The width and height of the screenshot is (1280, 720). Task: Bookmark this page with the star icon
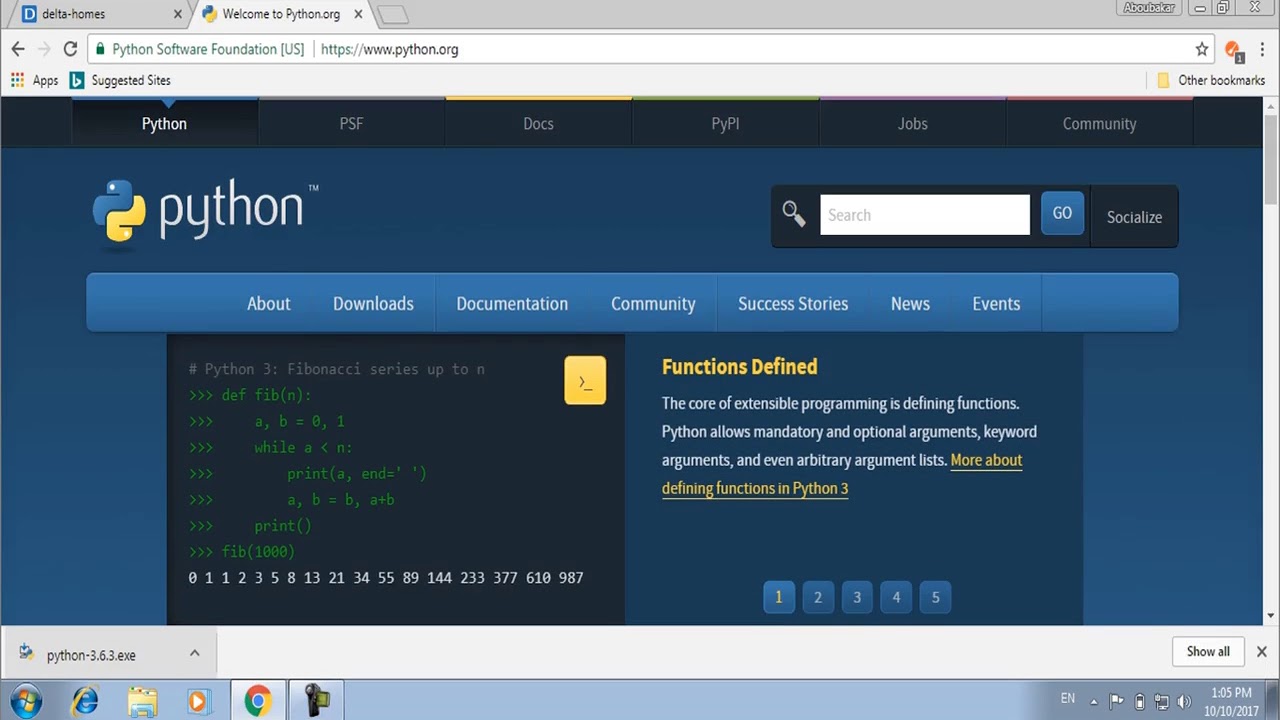pyautogui.click(x=1202, y=49)
